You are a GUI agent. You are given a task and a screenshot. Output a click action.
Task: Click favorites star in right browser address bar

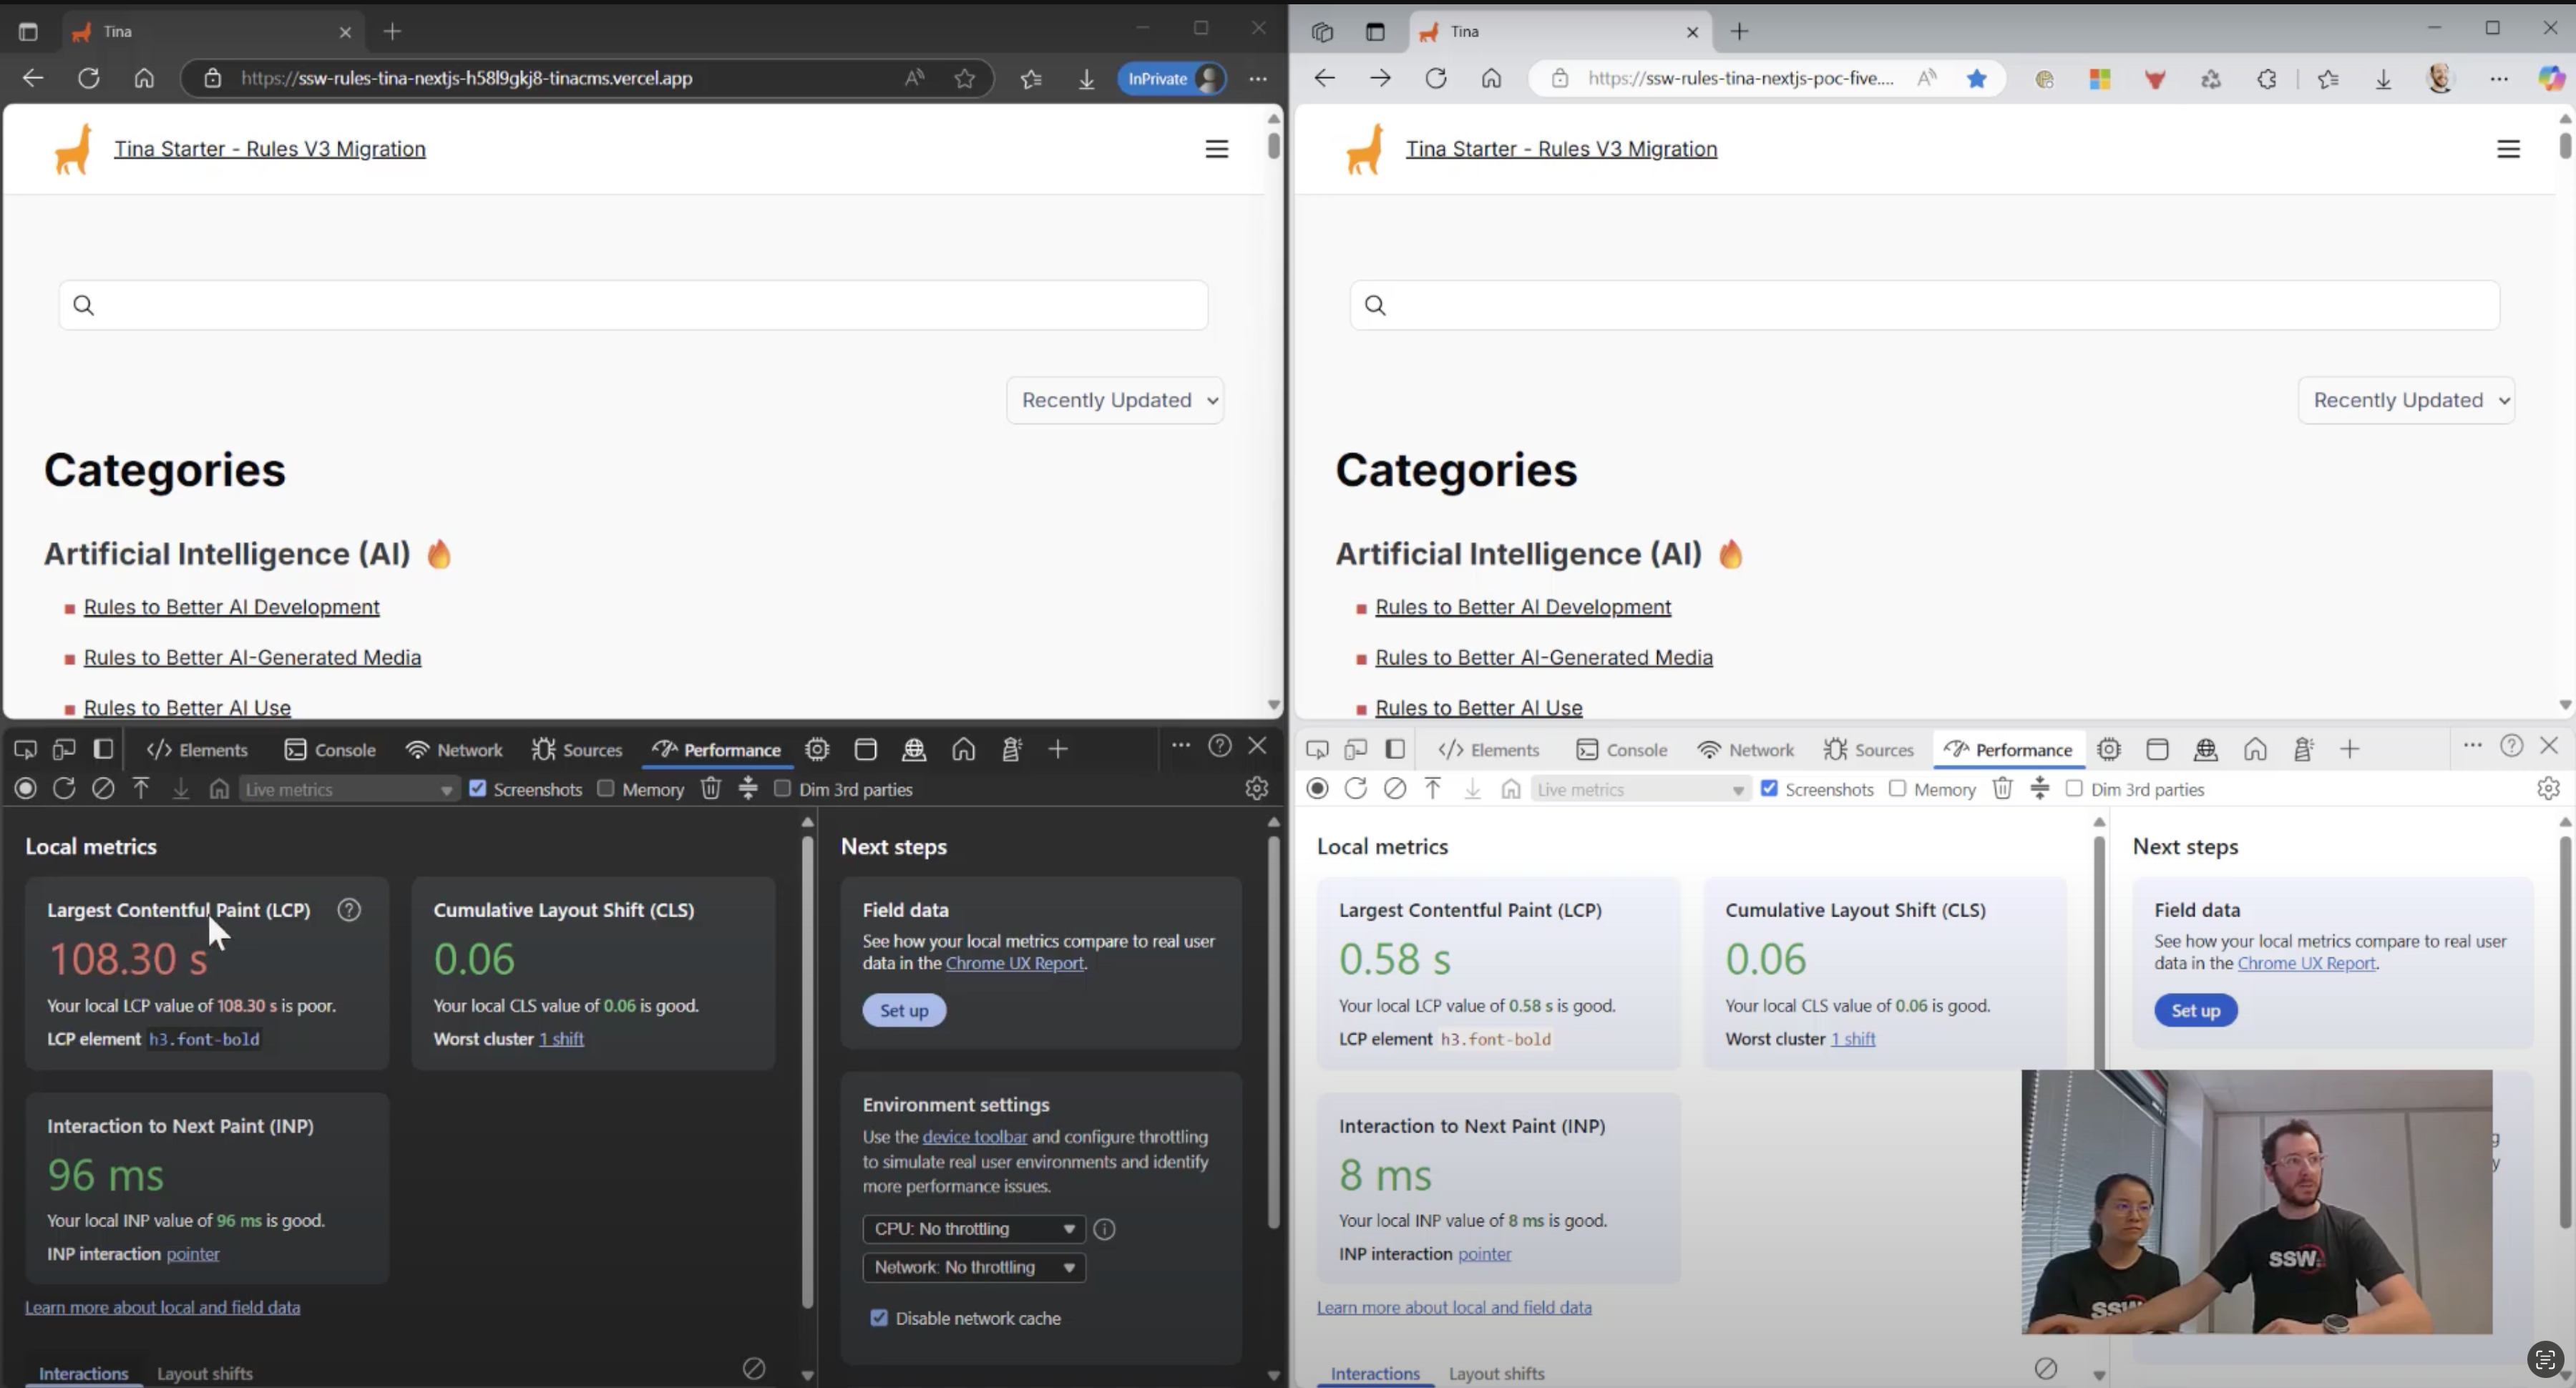click(1976, 78)
